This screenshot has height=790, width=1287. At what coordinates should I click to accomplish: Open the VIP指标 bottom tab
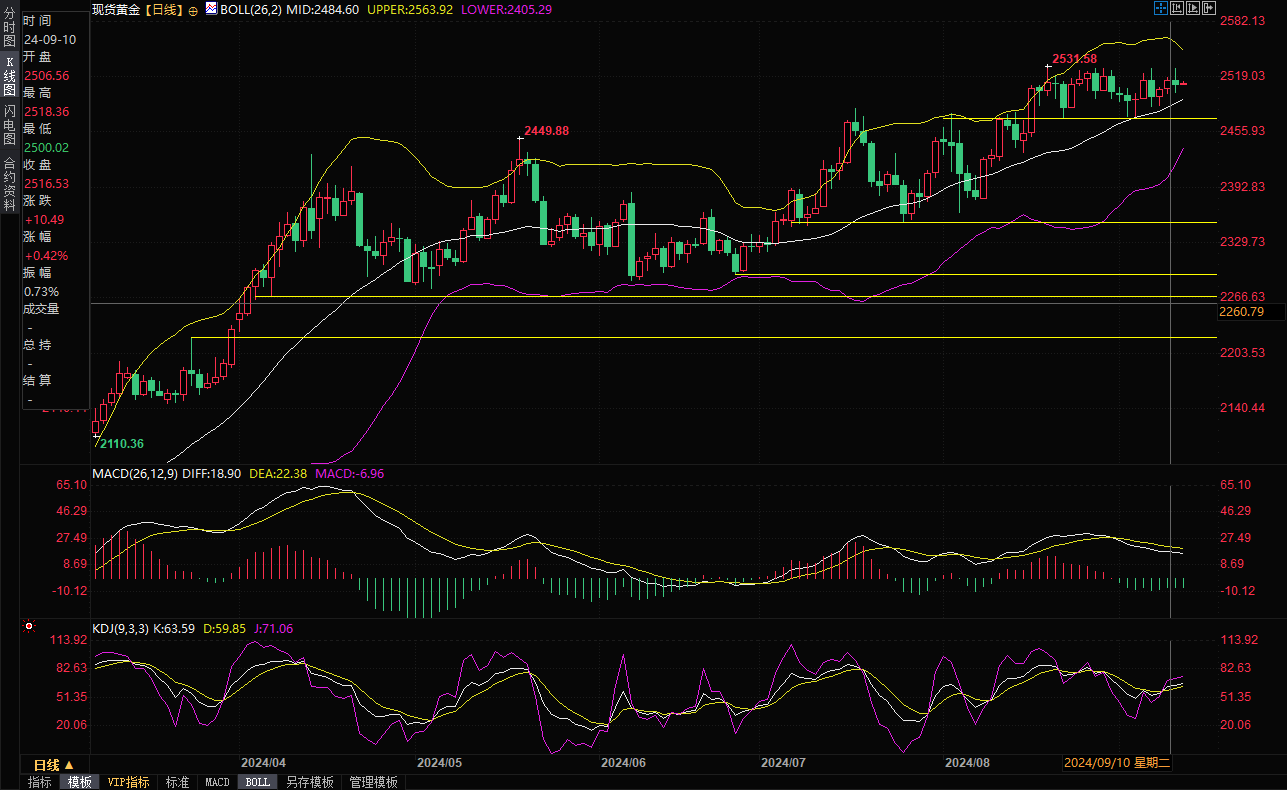pyautogui.click(x=128, y=782)
